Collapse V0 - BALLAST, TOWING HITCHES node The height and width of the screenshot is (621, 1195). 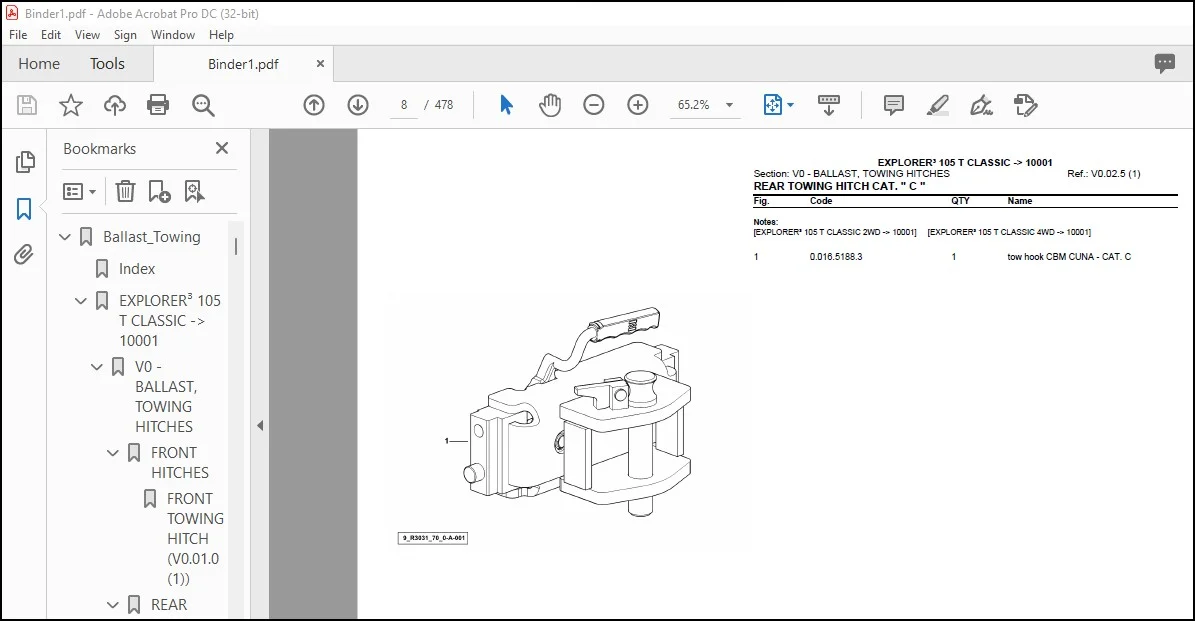pos(97,367)
